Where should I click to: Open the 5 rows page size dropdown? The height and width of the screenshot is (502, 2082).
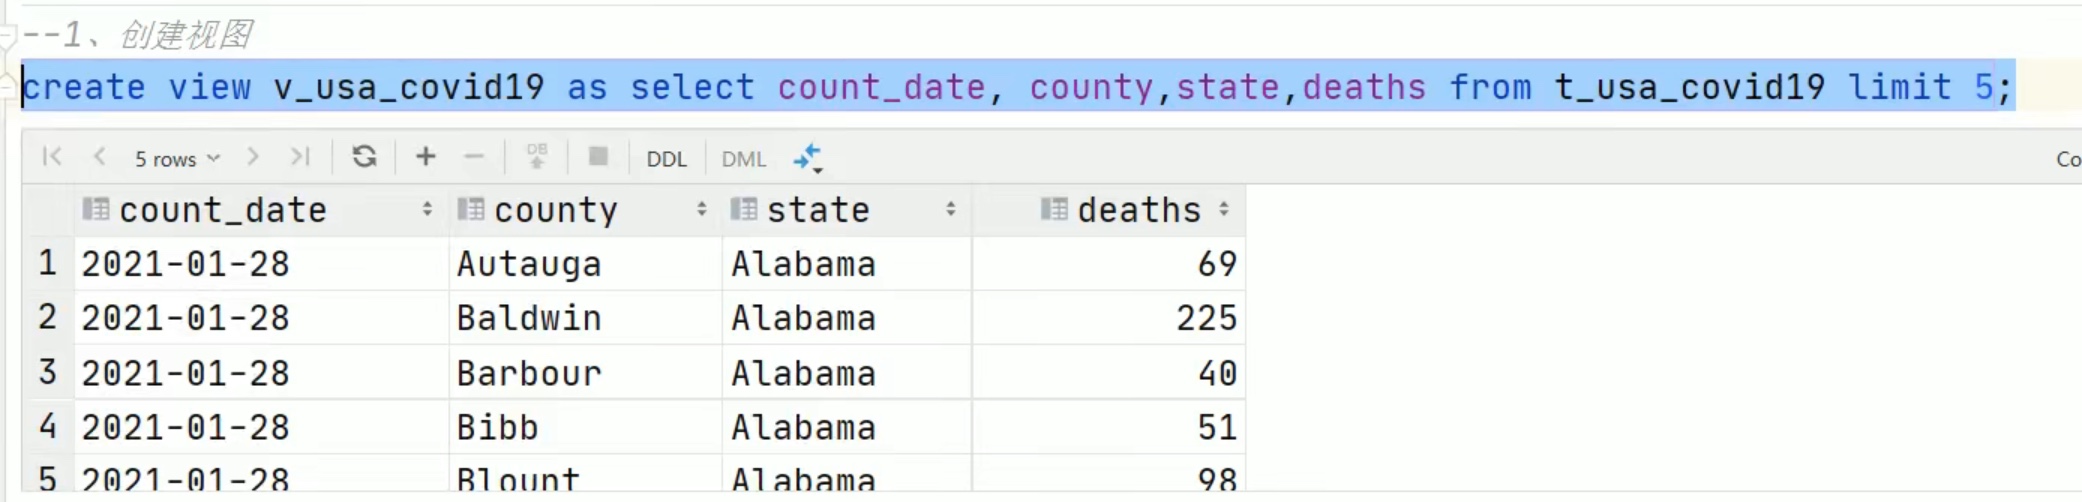point(177,159)
